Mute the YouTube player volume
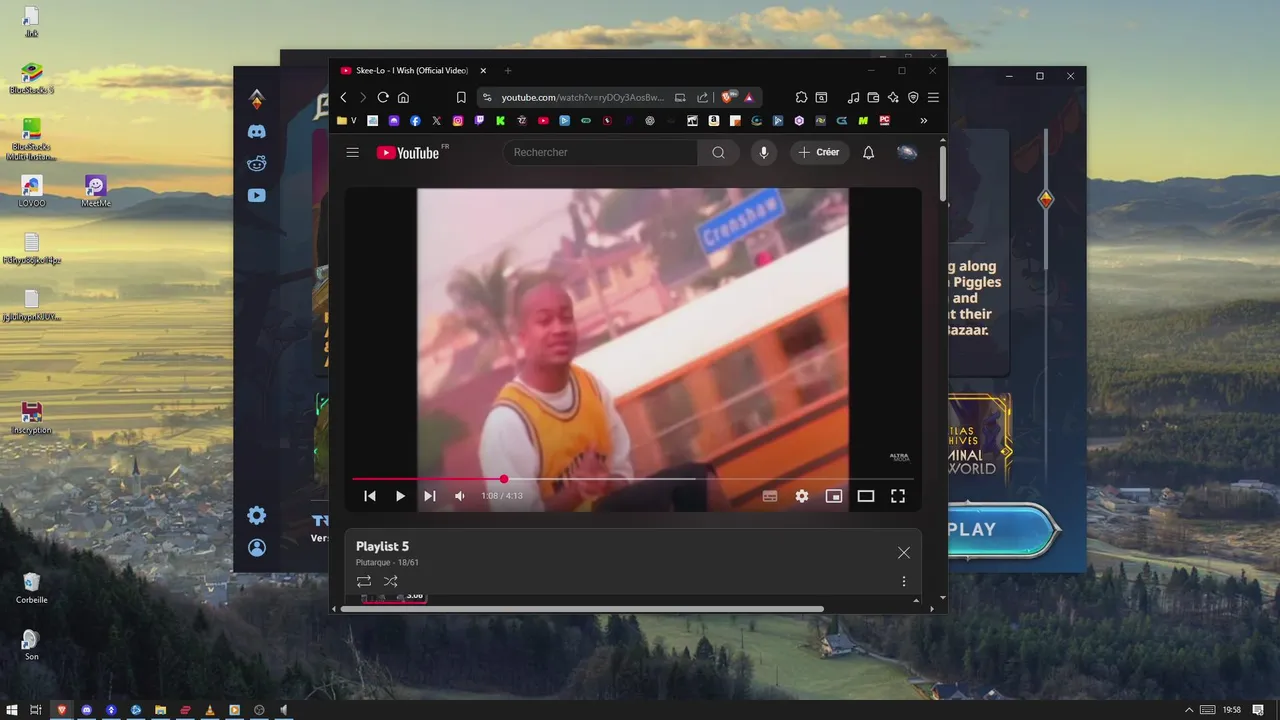This screenshot has width=1280, height=720. click(460, 496)
